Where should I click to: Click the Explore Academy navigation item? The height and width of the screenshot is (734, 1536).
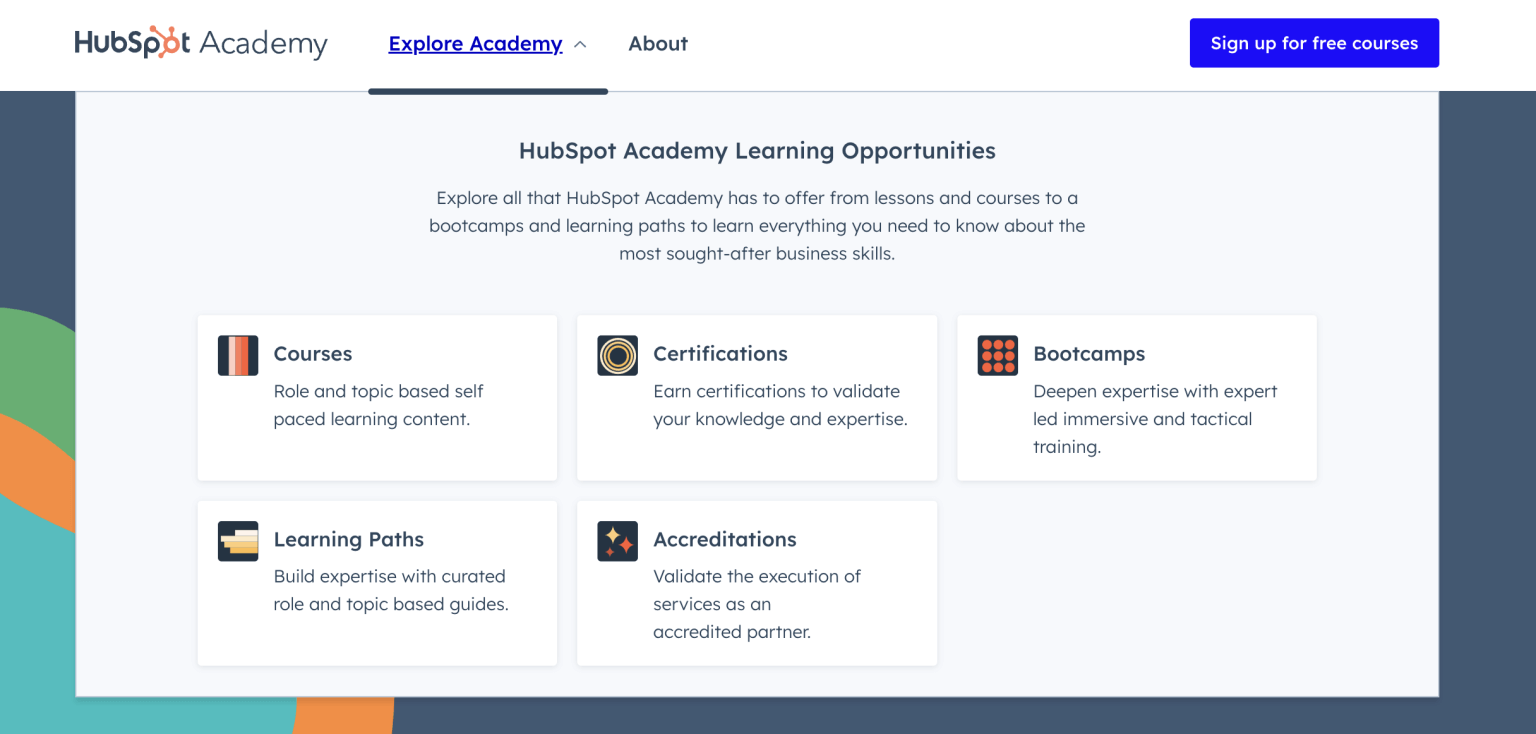[475, 43]
